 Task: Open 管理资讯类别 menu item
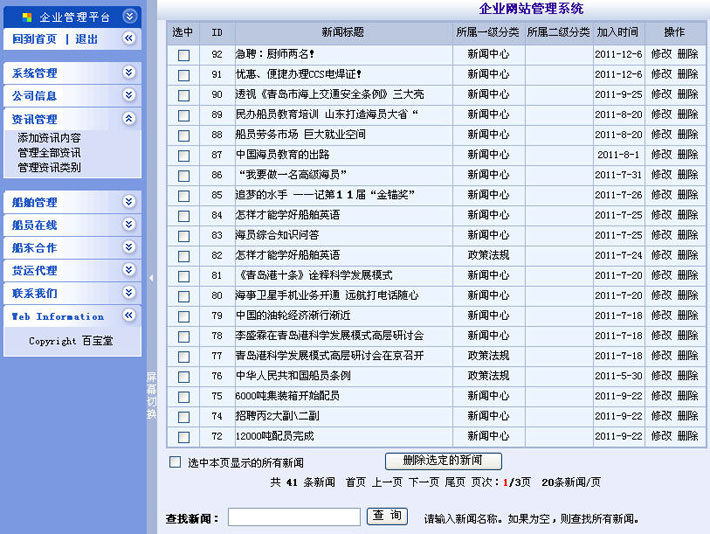49,168
